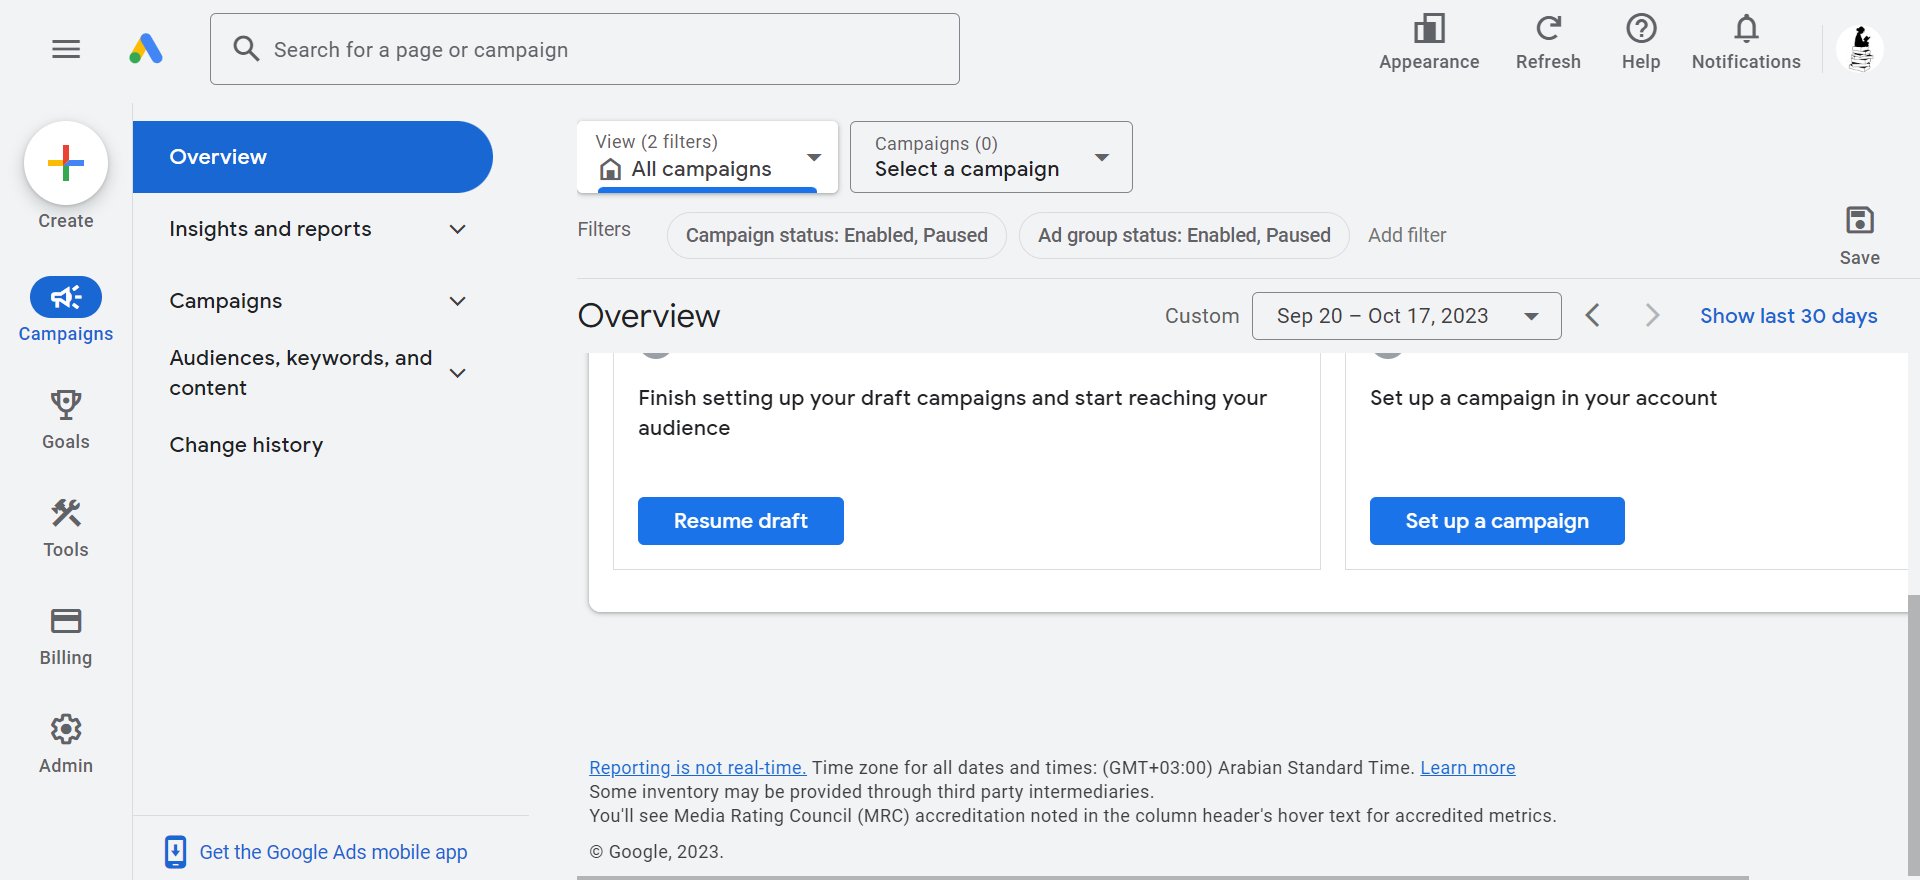Image resolution: width=1920 pixels, height=880 pixels.
Task: Click the Create plus button
Action: pos(66,164)
